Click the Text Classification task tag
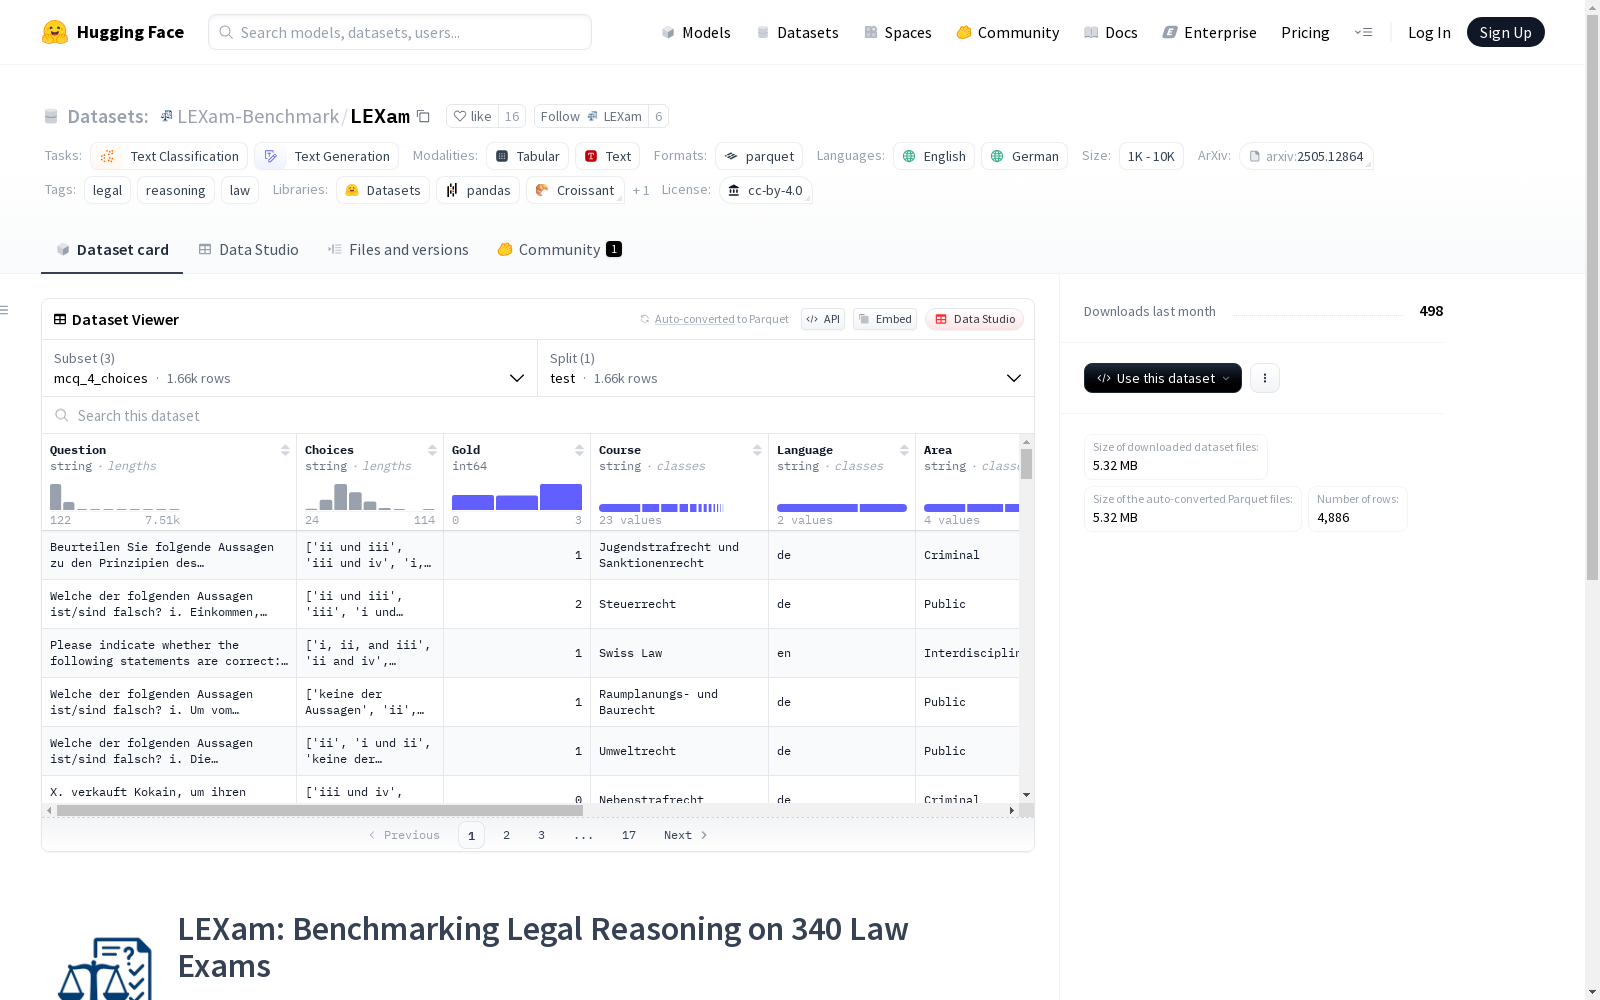The height and width of the screenshot is (1000, 1600). click(x=169, y=156)
